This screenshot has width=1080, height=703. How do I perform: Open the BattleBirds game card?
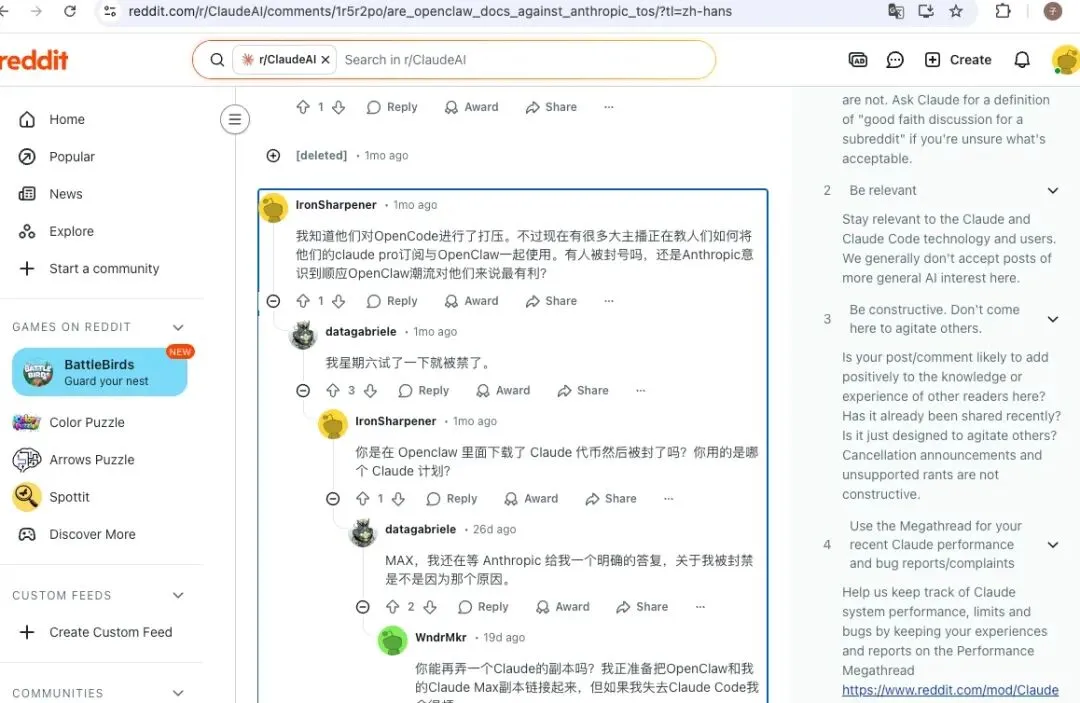100,372
